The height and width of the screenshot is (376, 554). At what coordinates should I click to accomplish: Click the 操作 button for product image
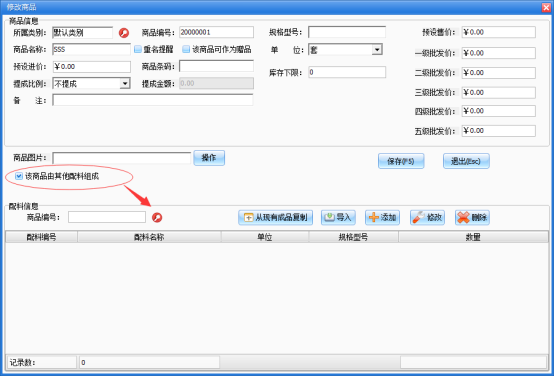(x=209, y=158)
